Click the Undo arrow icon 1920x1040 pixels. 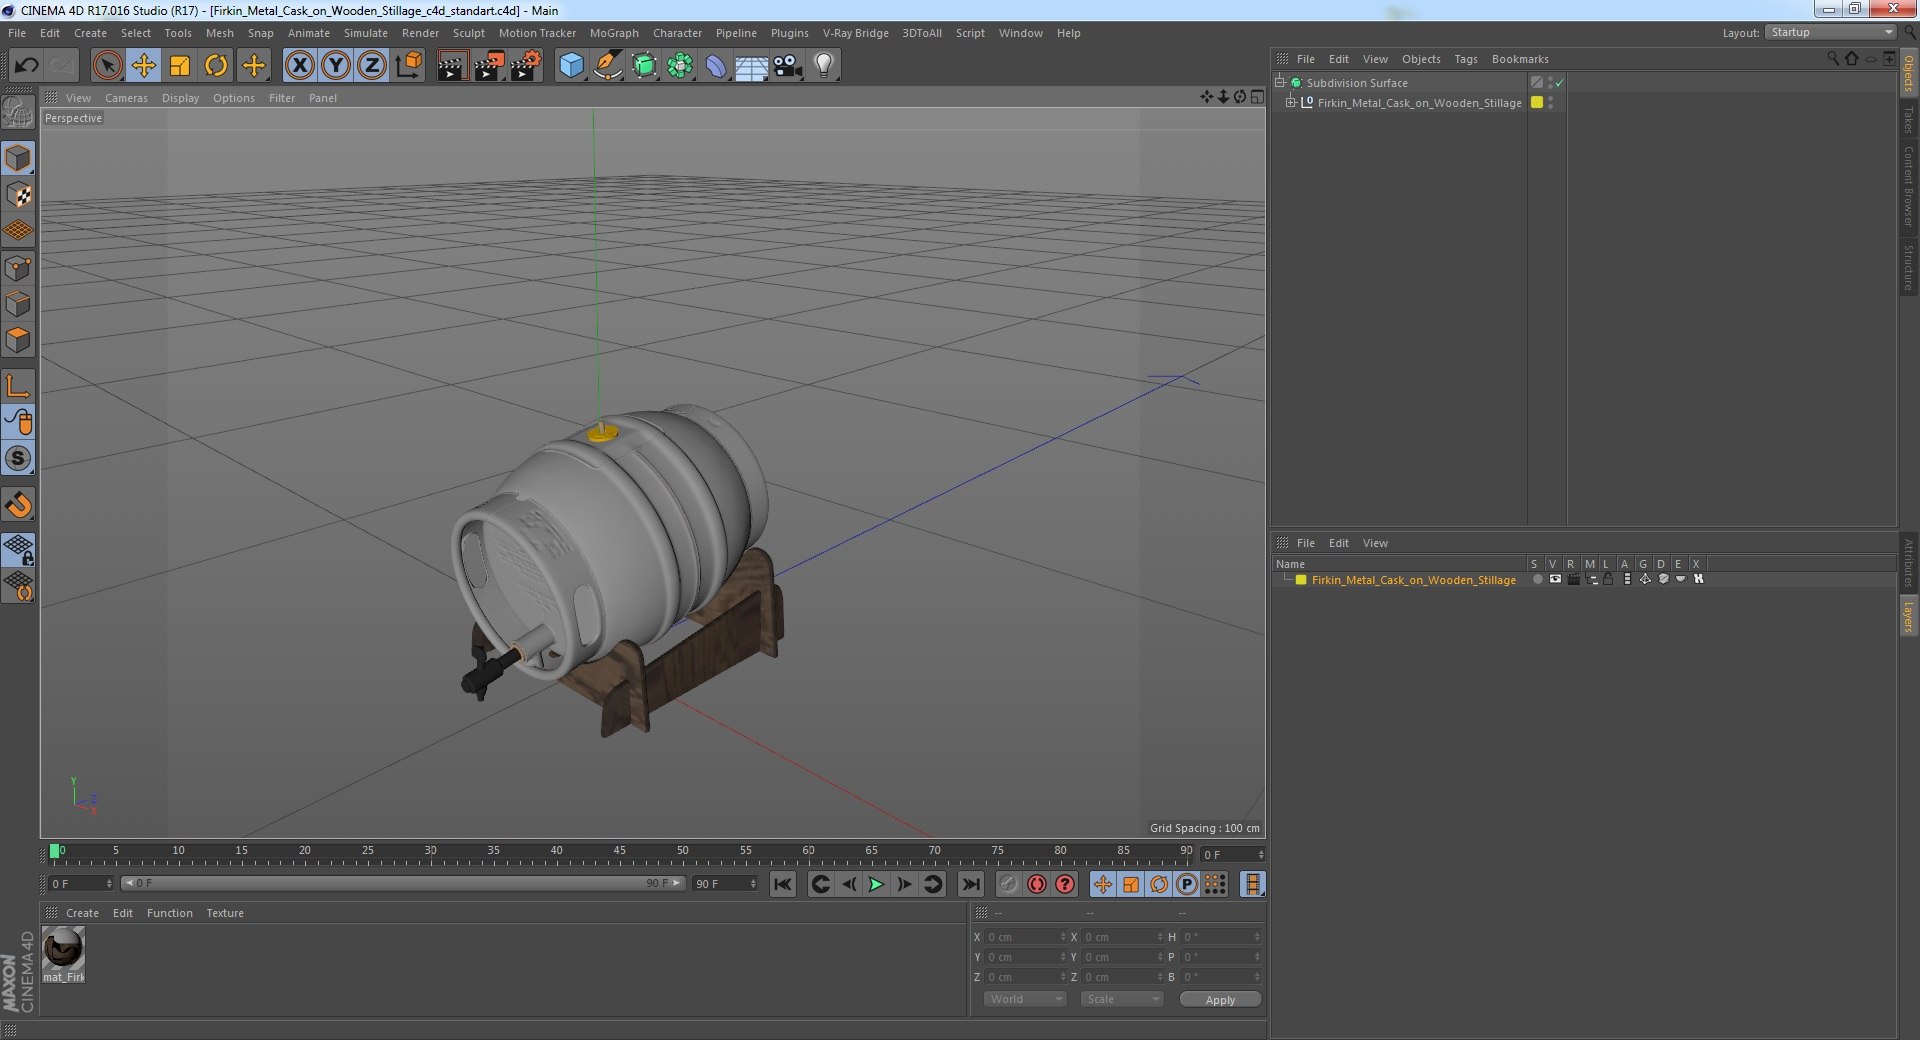click(26, 66)
